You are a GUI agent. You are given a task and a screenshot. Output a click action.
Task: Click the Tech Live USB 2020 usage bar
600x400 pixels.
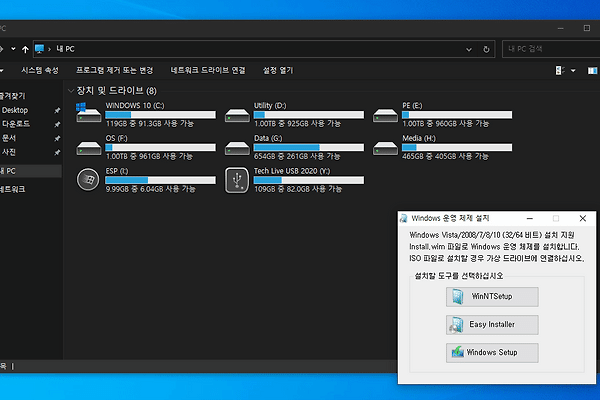click(309, 180)
